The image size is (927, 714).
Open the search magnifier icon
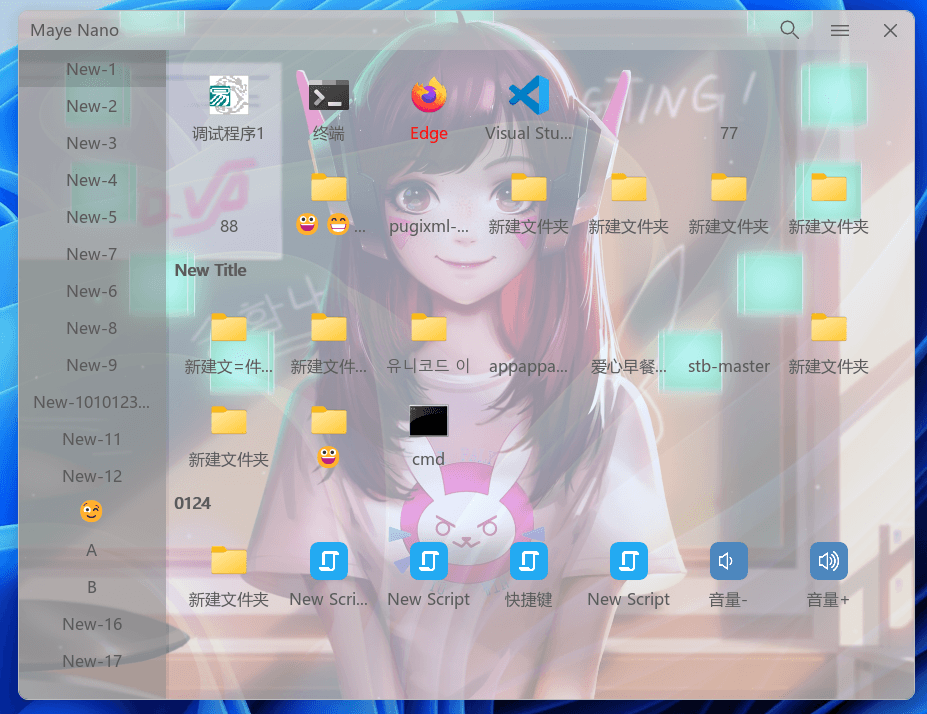(789, 30)
